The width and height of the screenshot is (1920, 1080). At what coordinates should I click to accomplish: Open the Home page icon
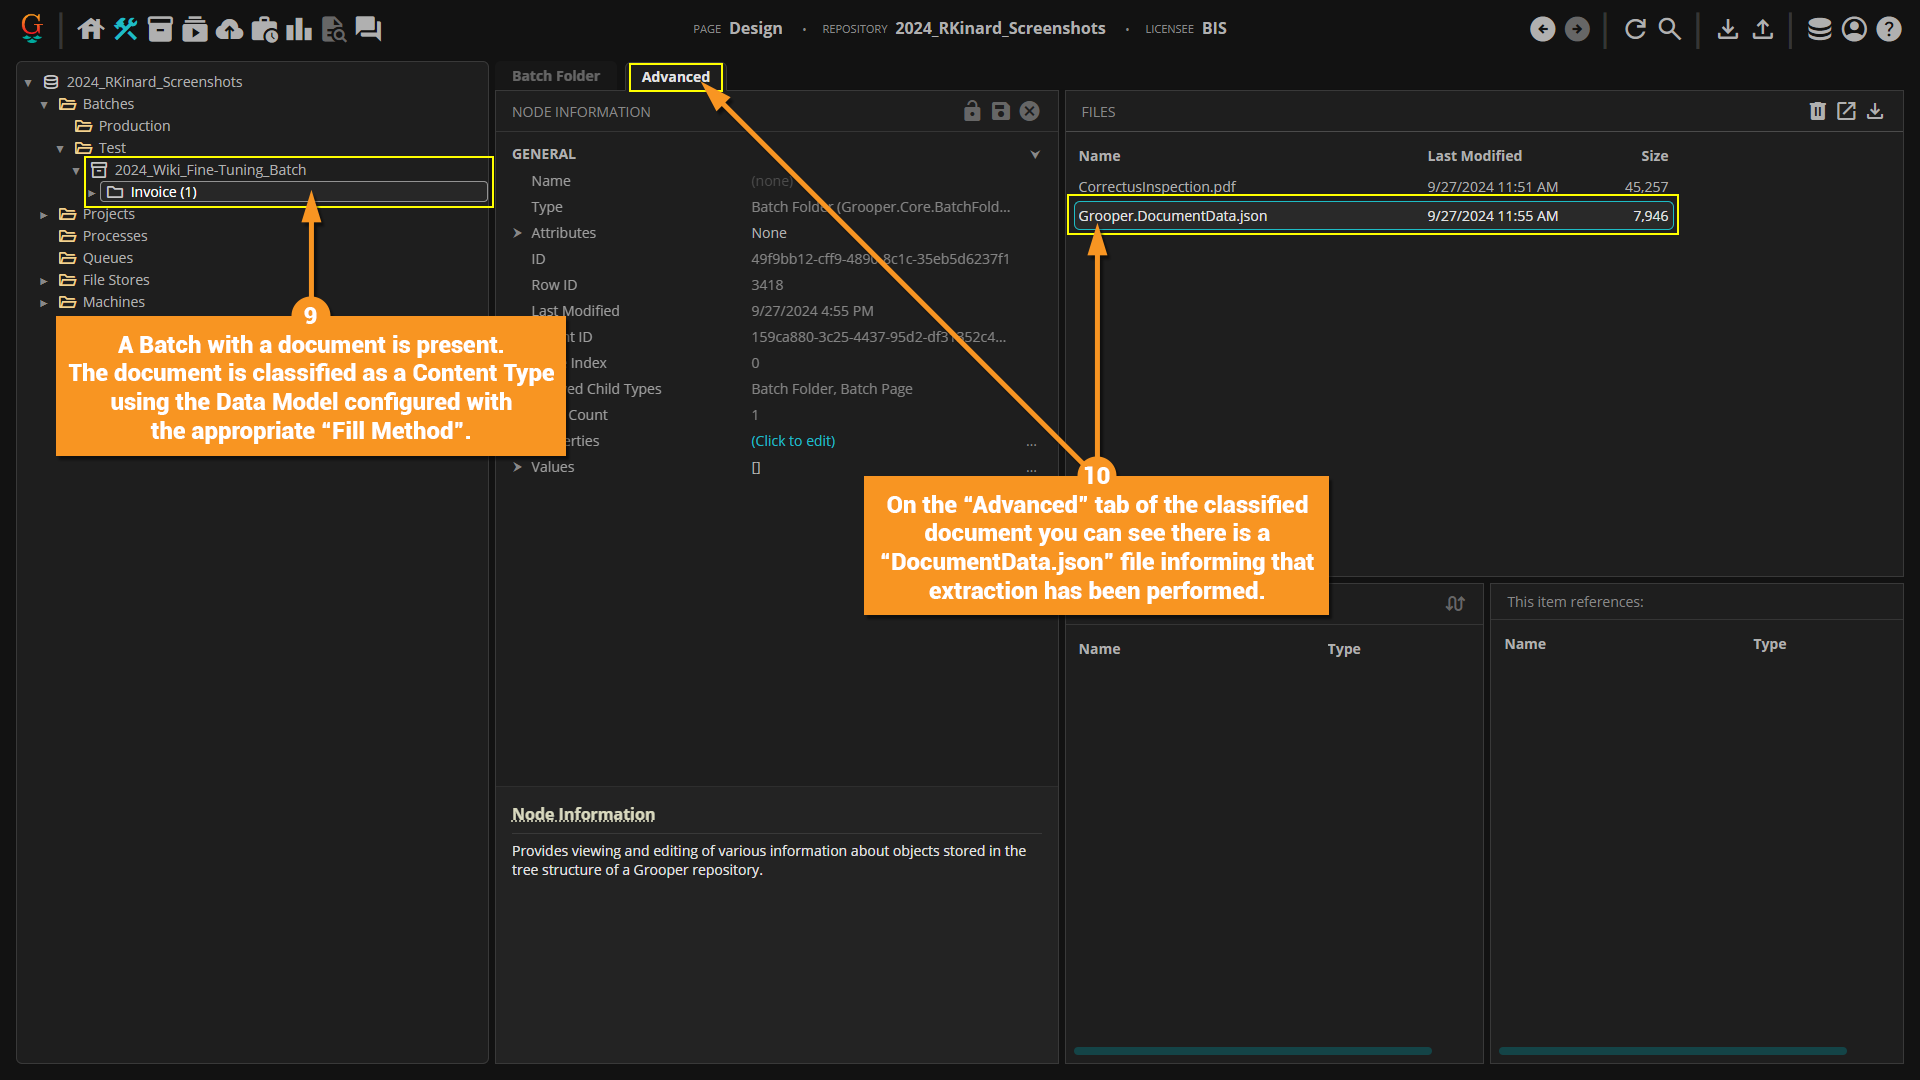click(x=91, y=29)
